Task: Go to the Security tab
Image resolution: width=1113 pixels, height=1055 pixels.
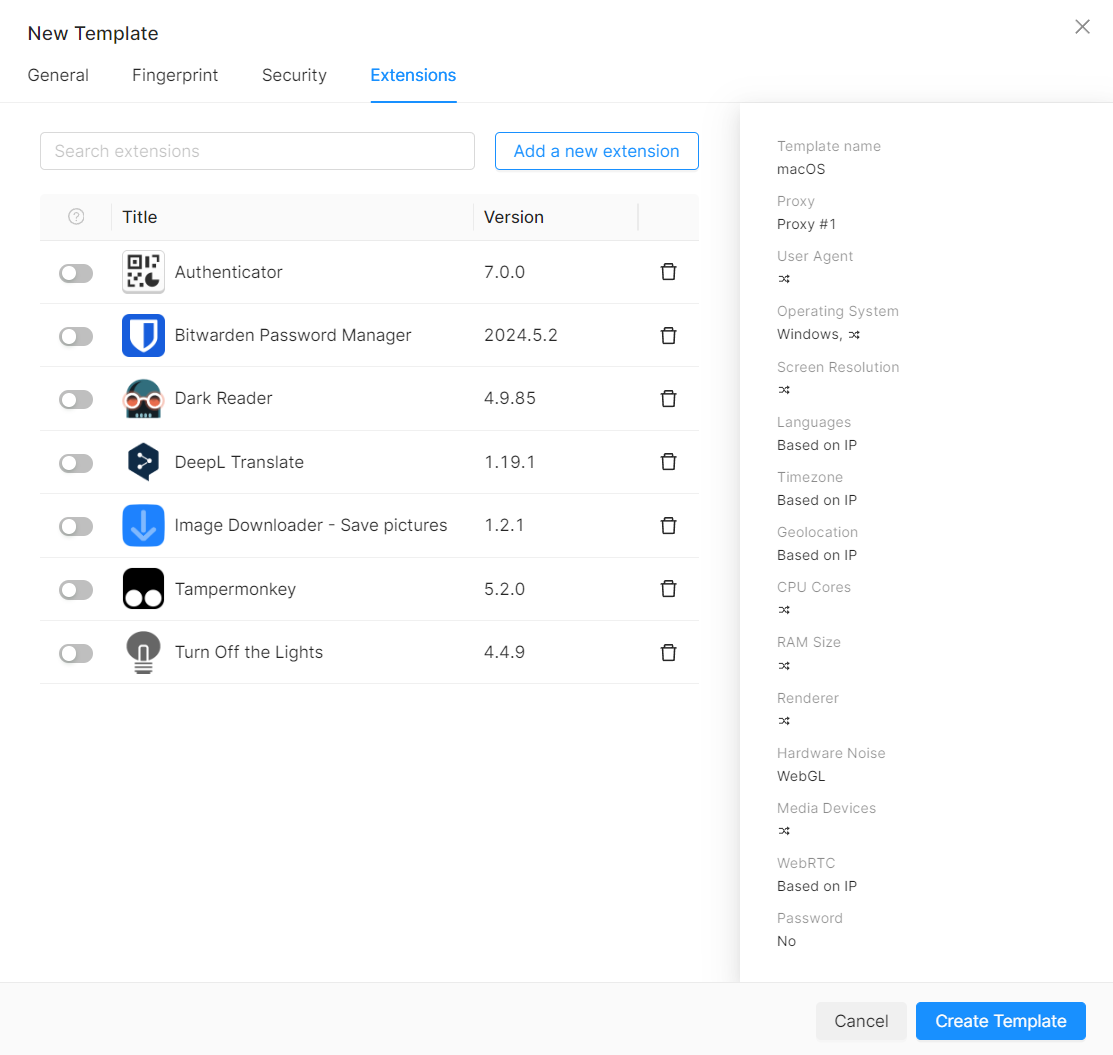Action: click(x=294, y=75)
